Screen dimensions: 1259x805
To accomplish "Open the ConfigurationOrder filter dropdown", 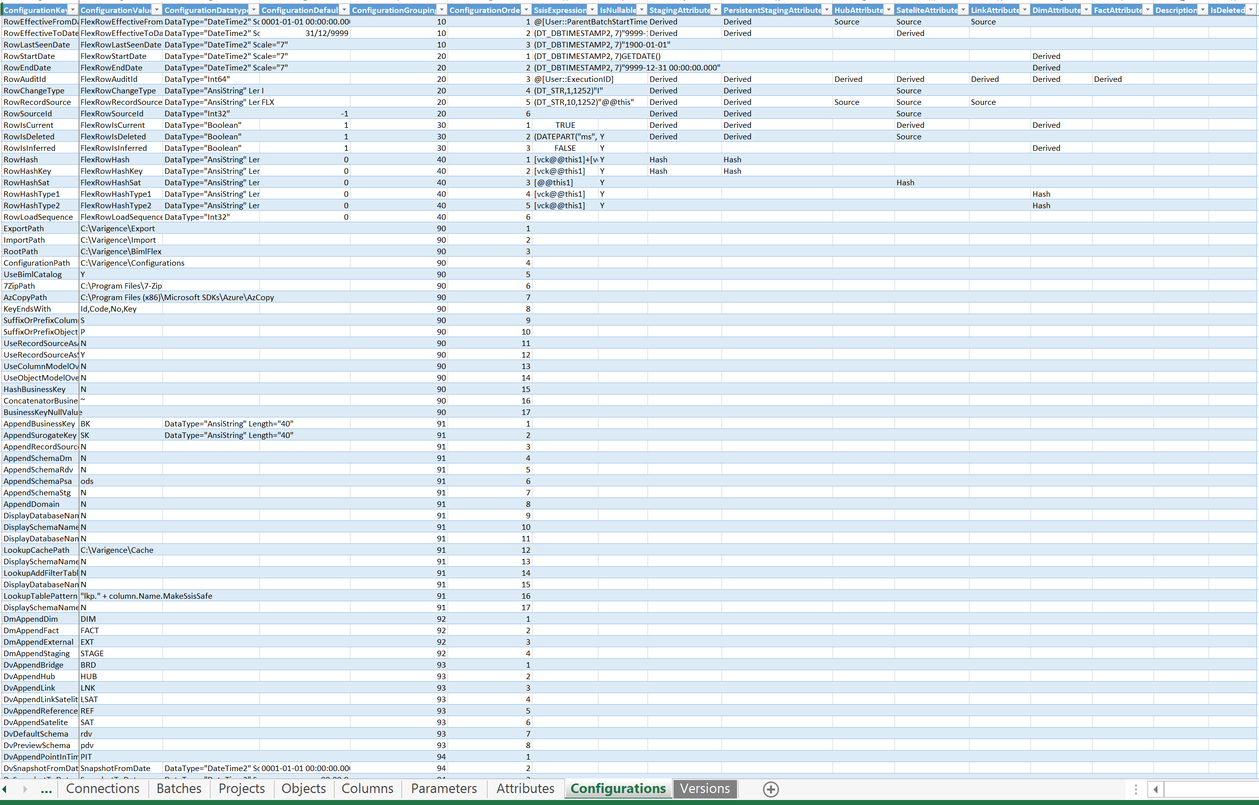I will pyautogui.click(x=525, y=10).
